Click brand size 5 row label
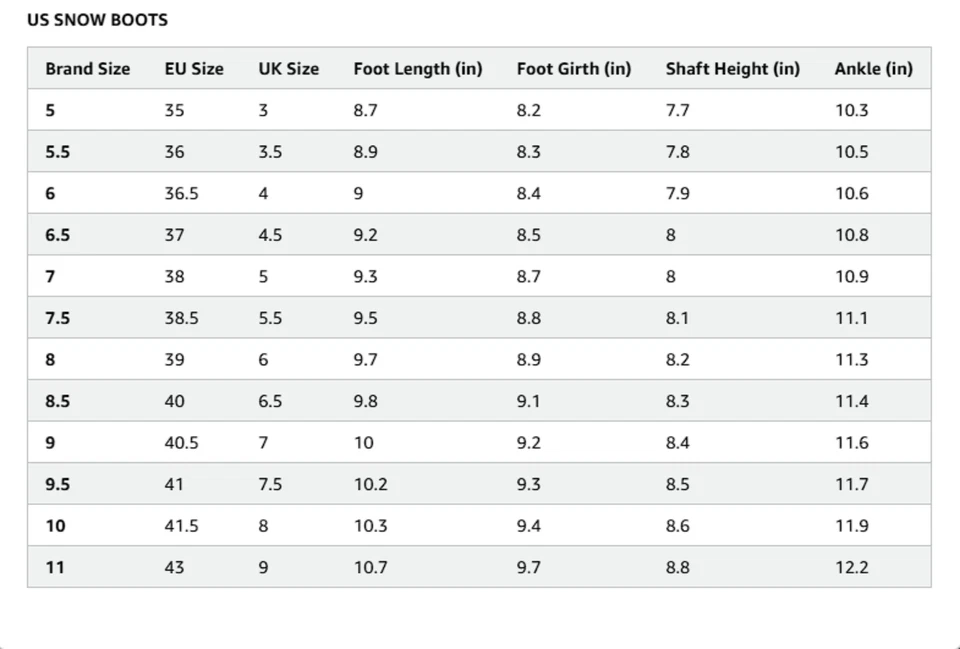960x649 pixels. point(50,110)
